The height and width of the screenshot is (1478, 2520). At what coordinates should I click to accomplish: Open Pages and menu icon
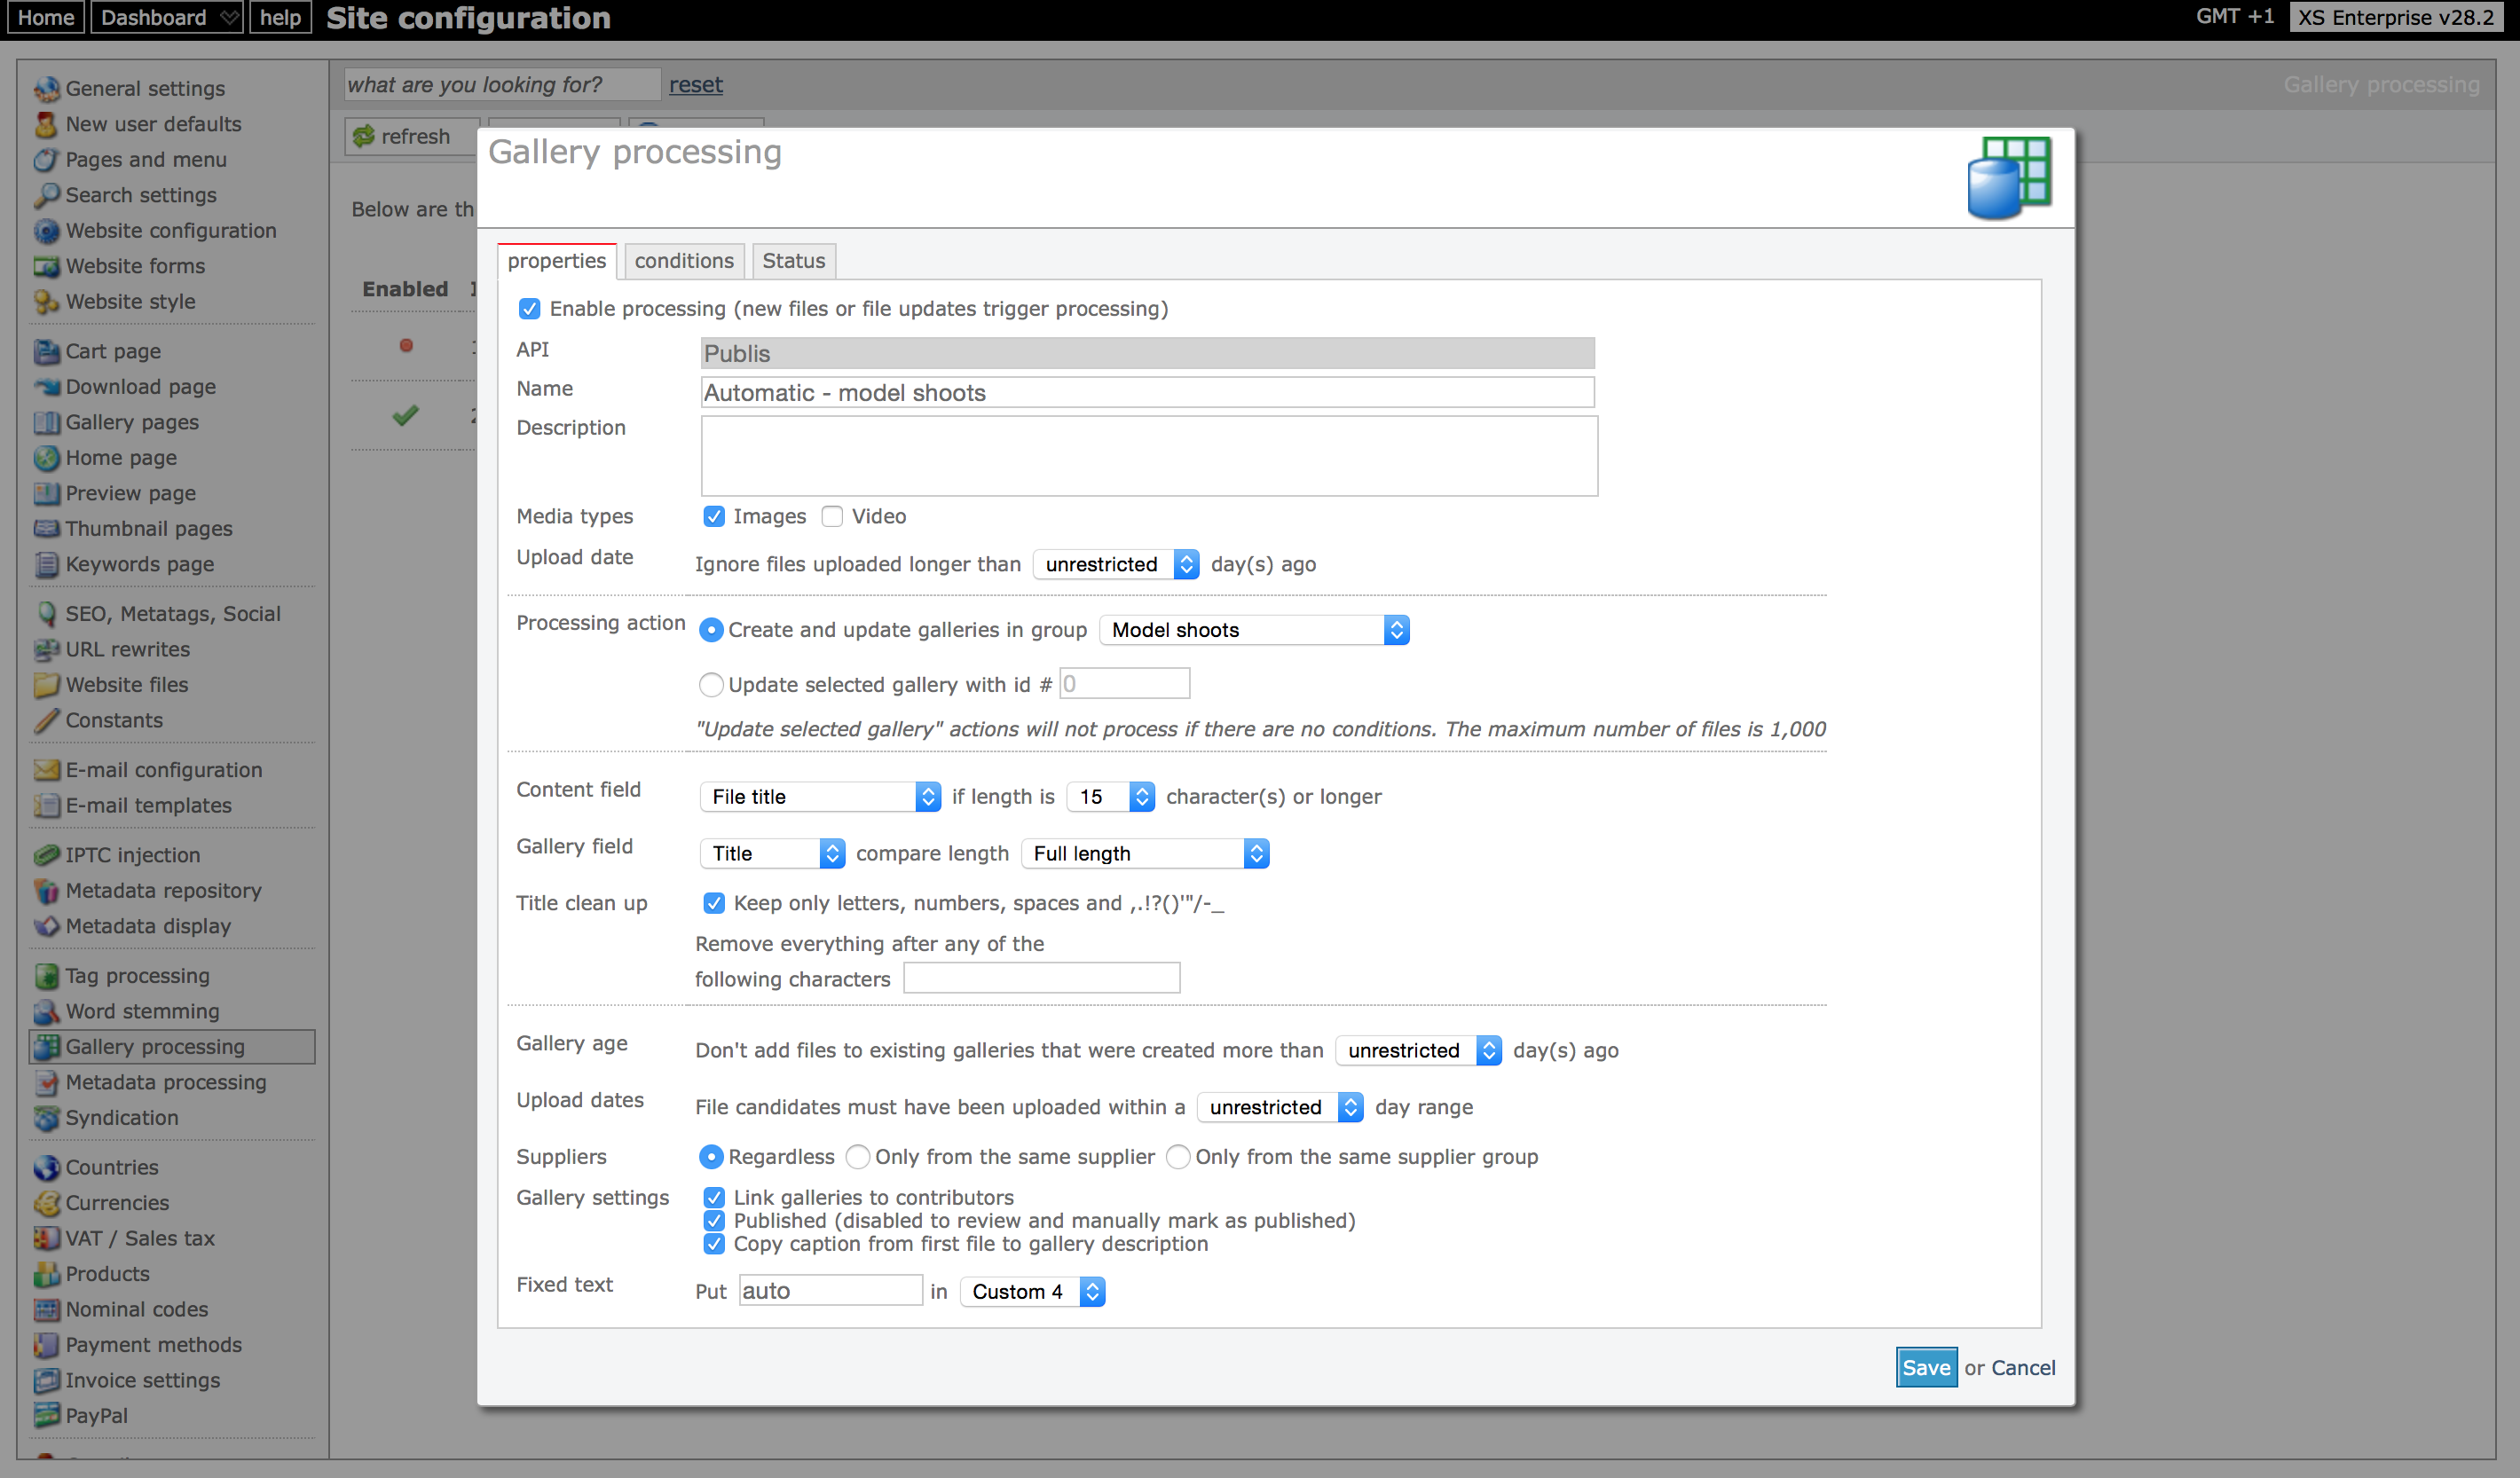click(x=46, y=160)
